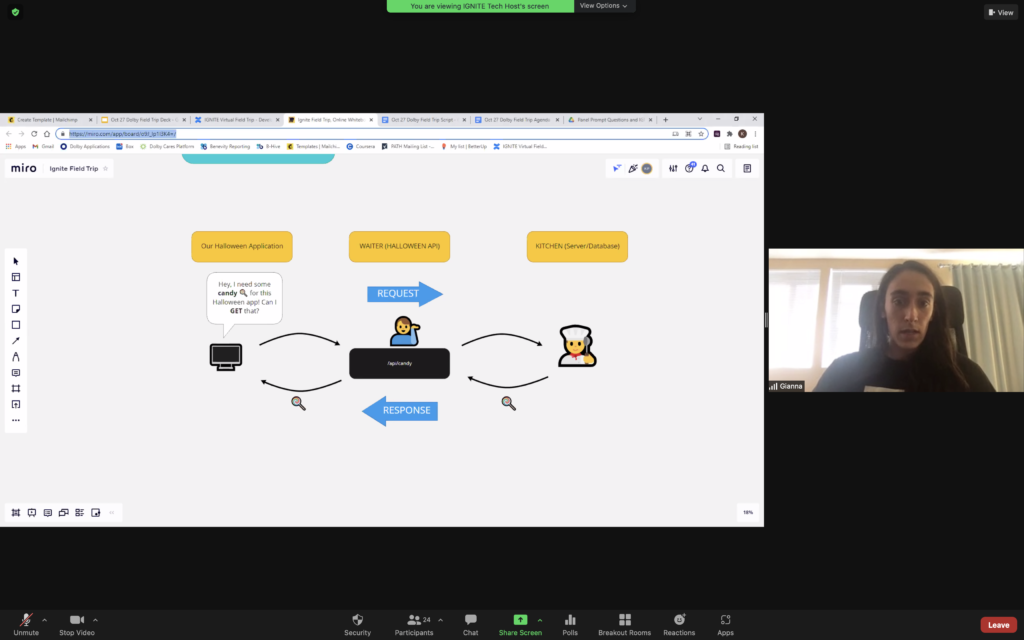Switch to the Oct 27 Dolby Field Trip Deck tab

pyautogui.click(x=144, y=120)
